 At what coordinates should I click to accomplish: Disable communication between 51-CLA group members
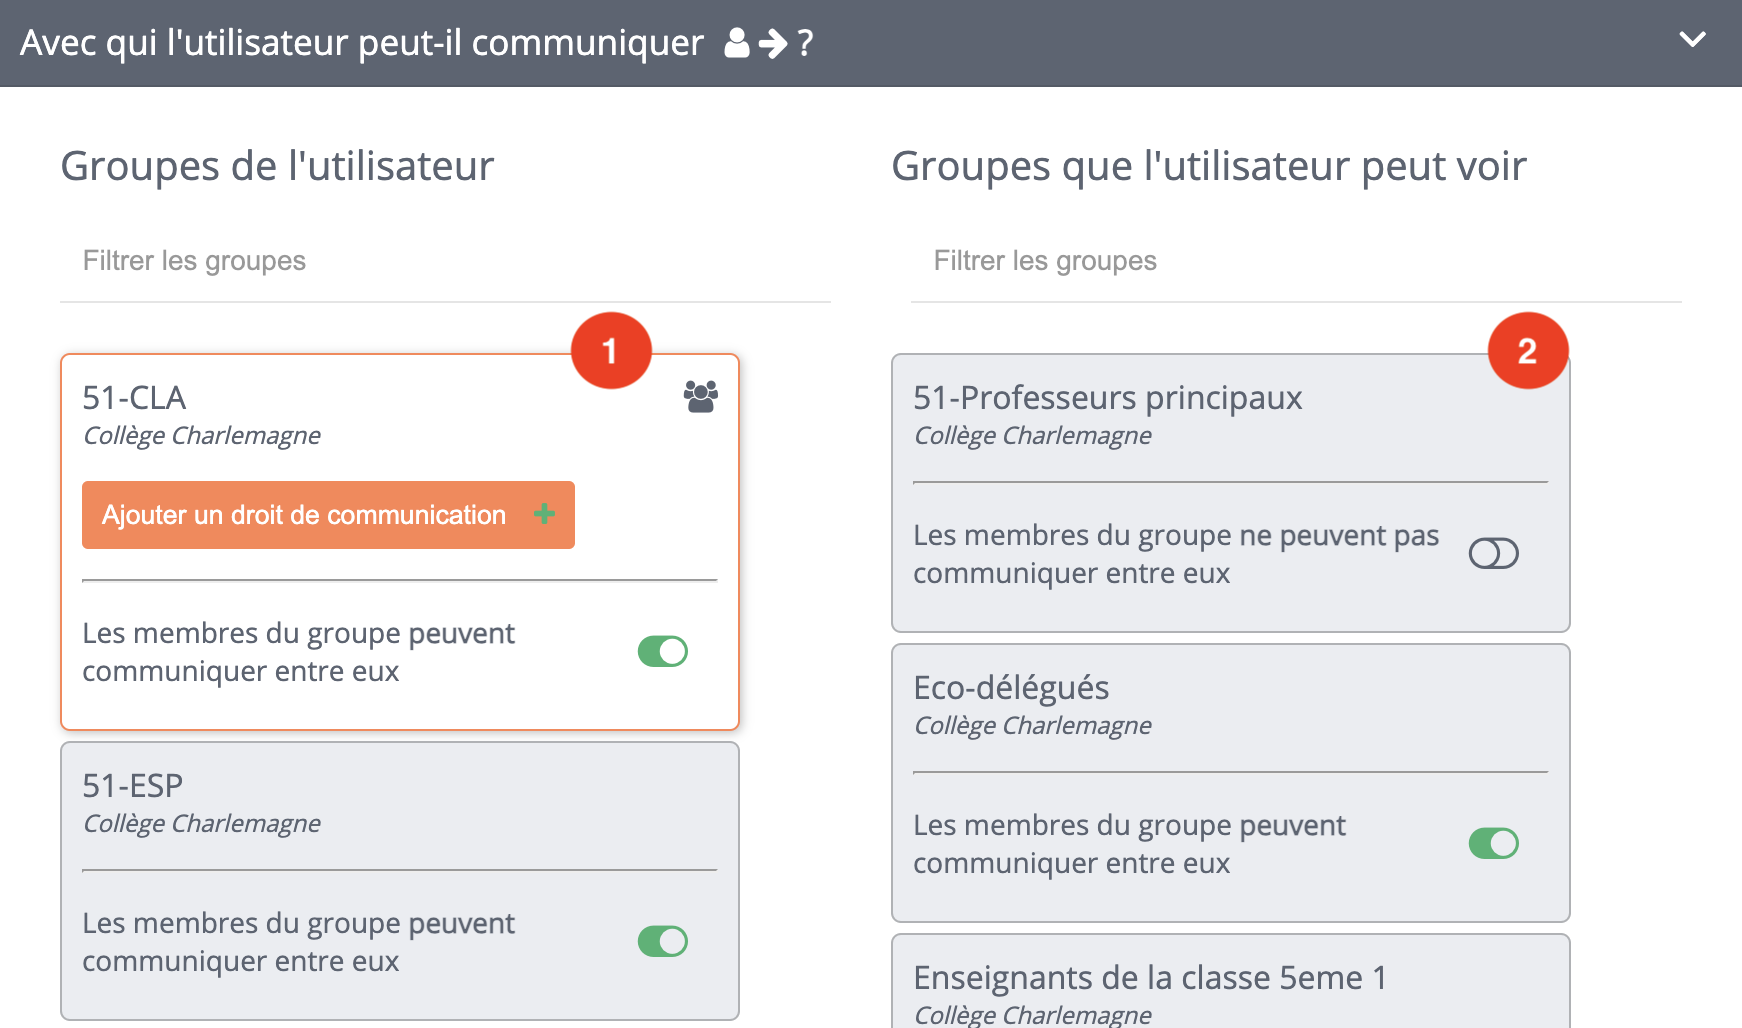663,651
